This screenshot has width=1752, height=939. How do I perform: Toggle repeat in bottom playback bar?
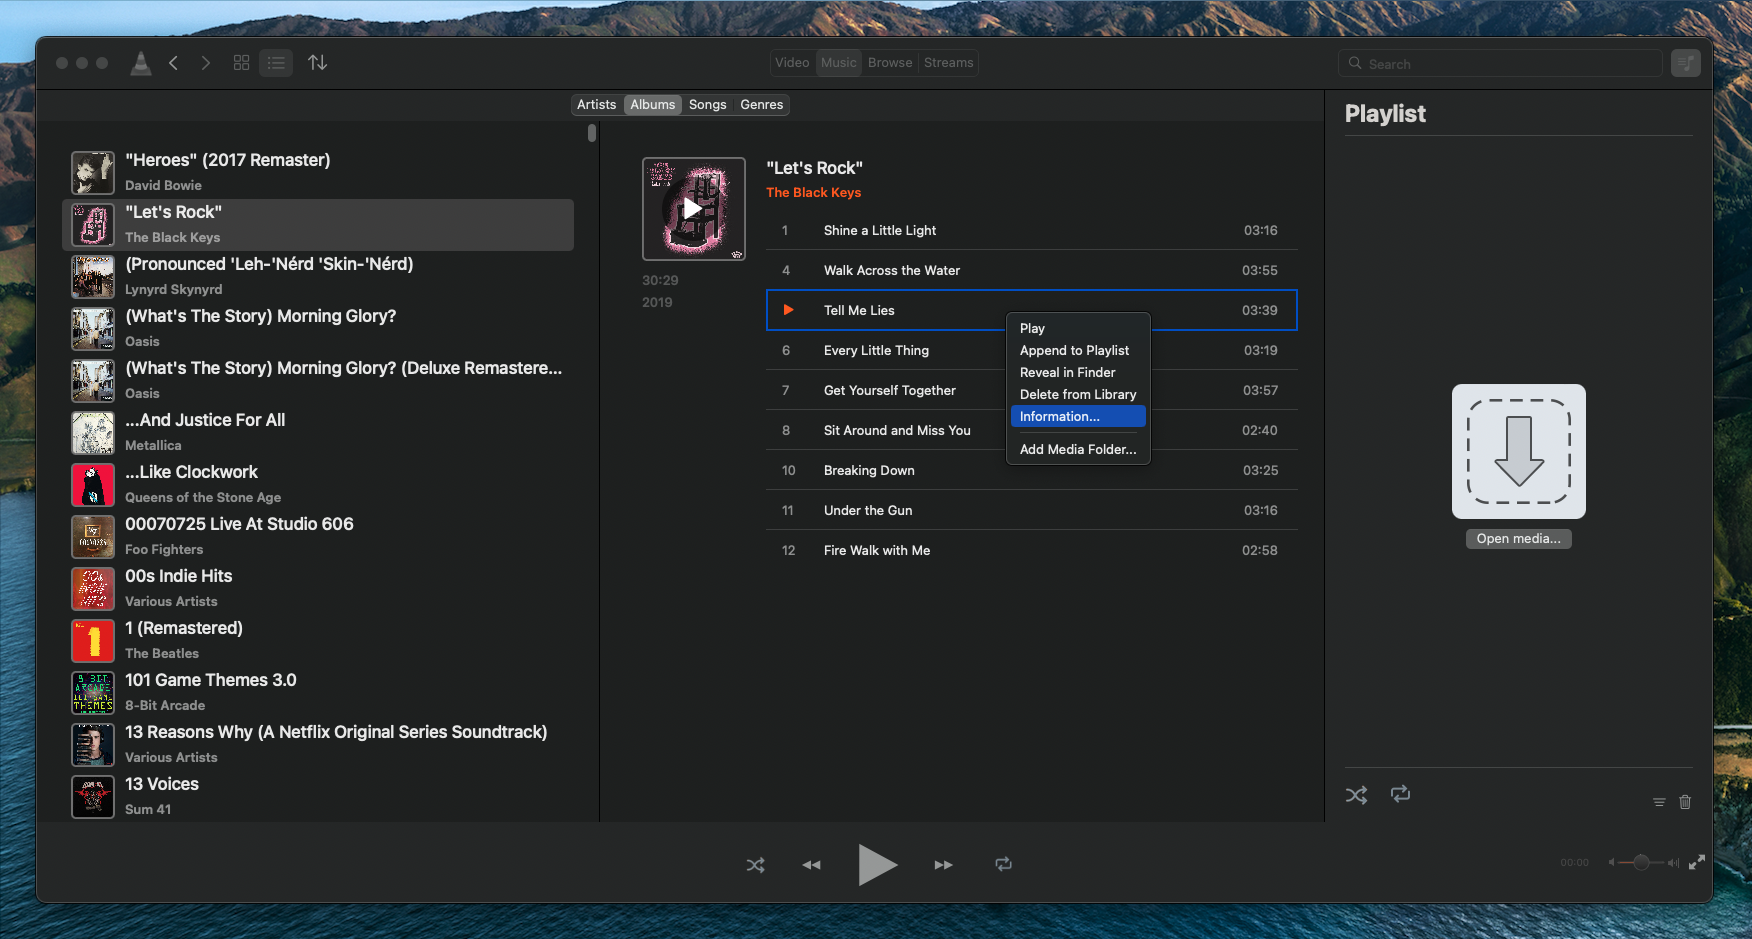(x=1003, y=864)
